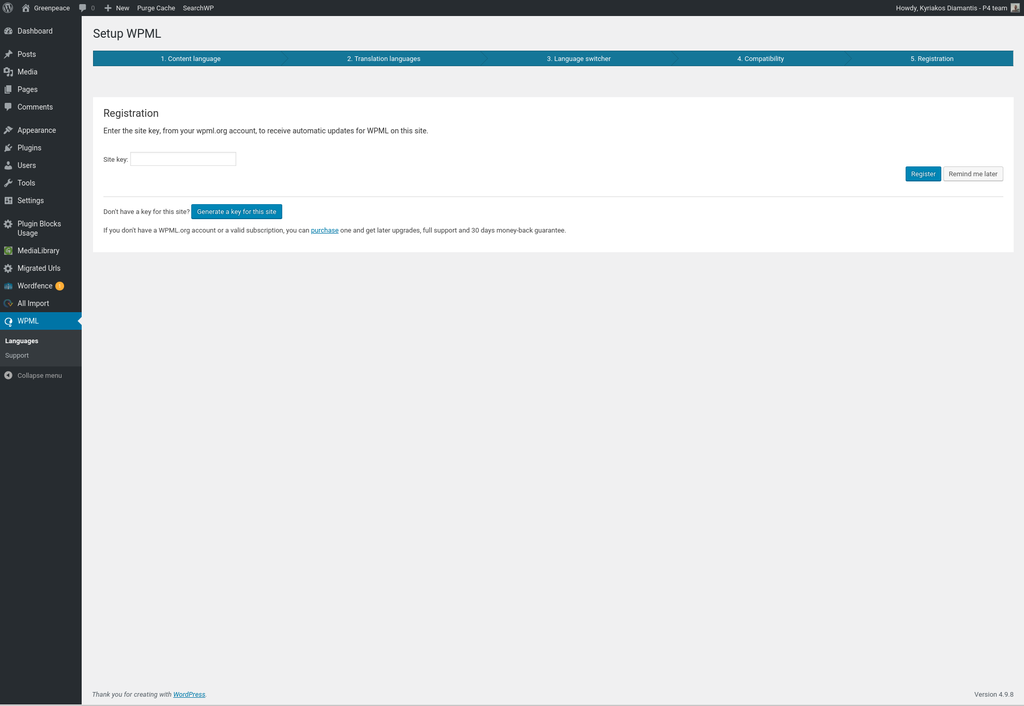This screenshot has height=706, width=1024.
Task: Click the Appearance brush icon
Action: click(x=8, y=131)
